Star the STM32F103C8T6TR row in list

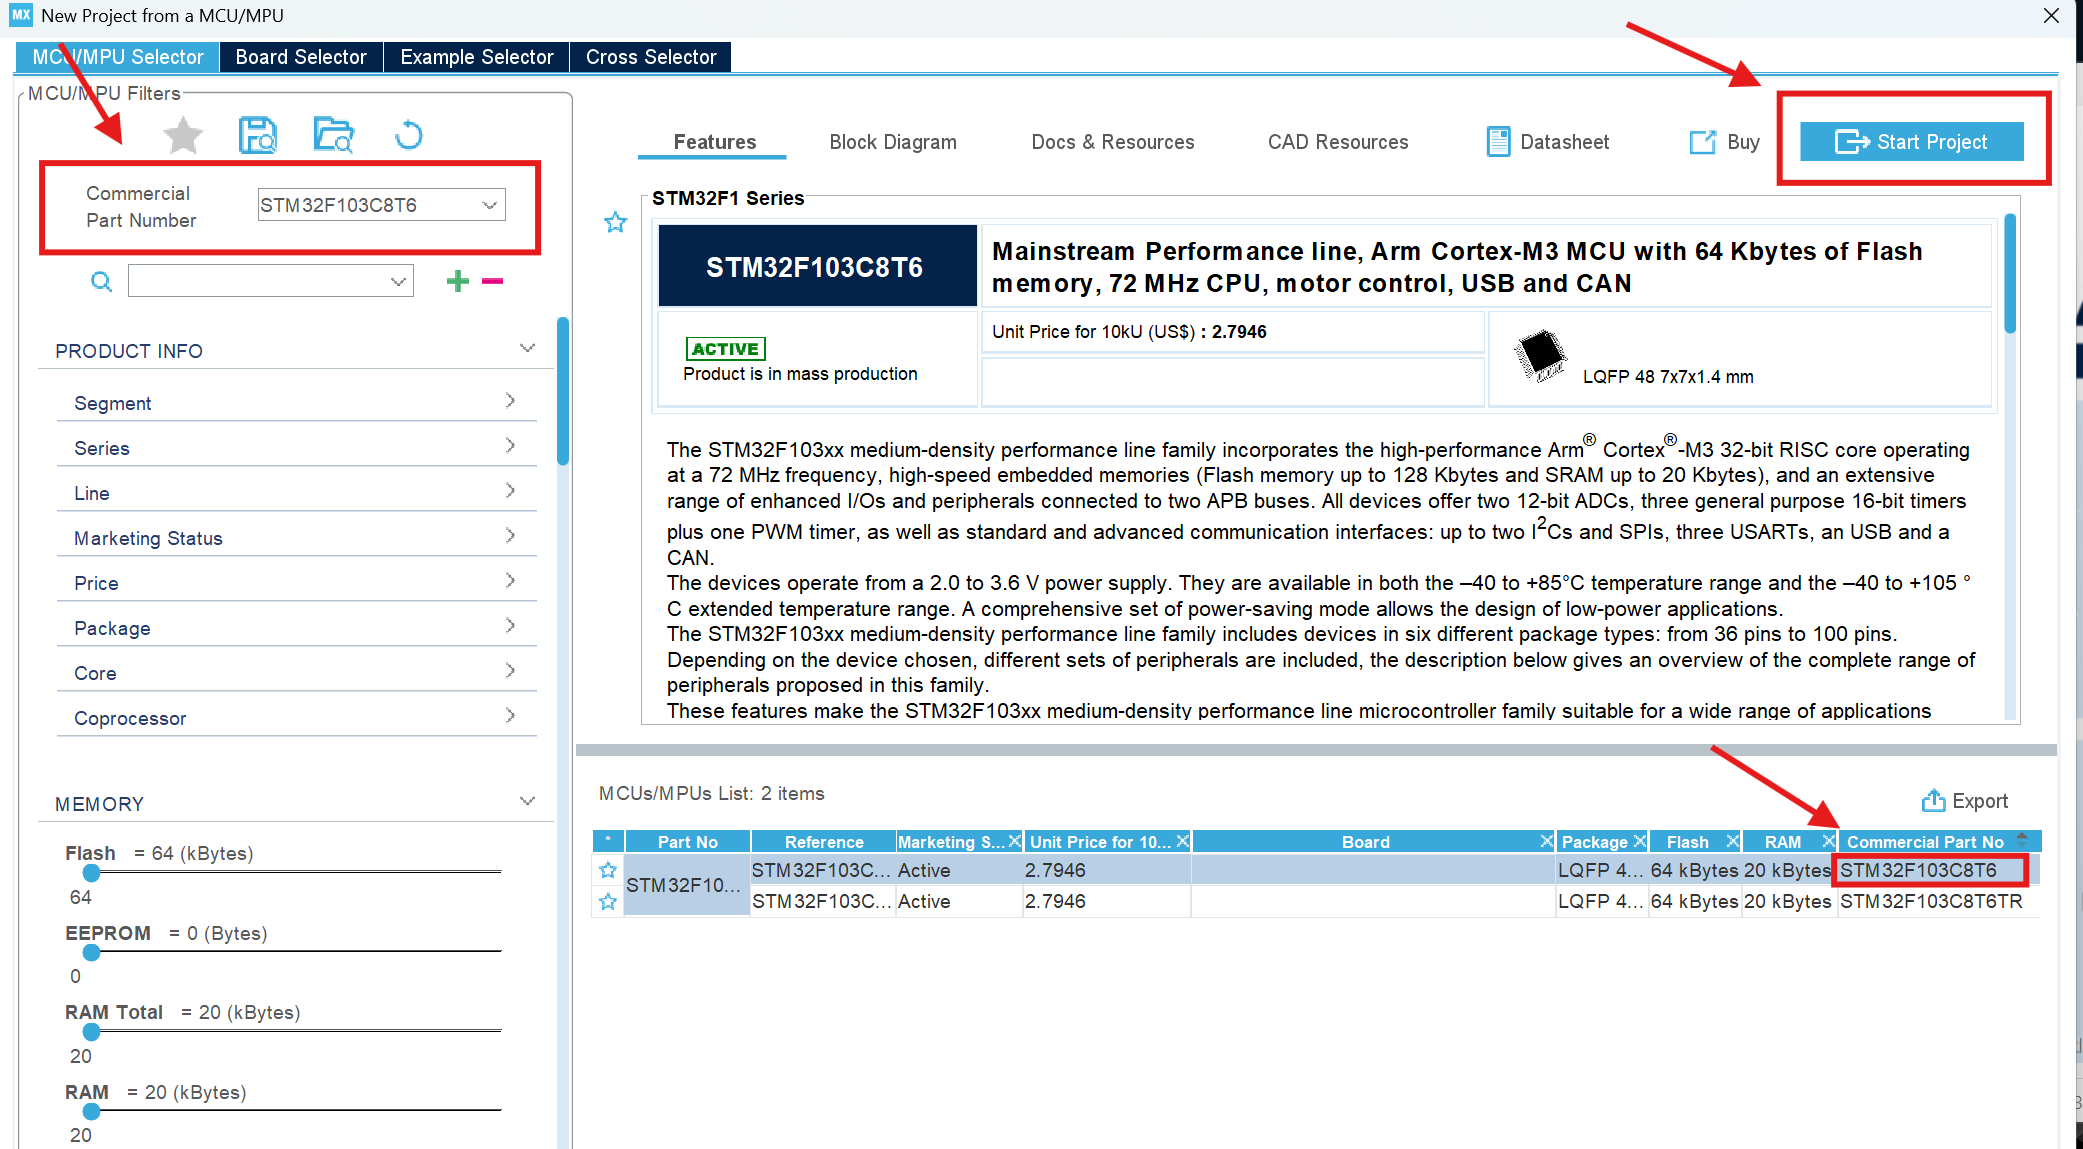point(607,902)
